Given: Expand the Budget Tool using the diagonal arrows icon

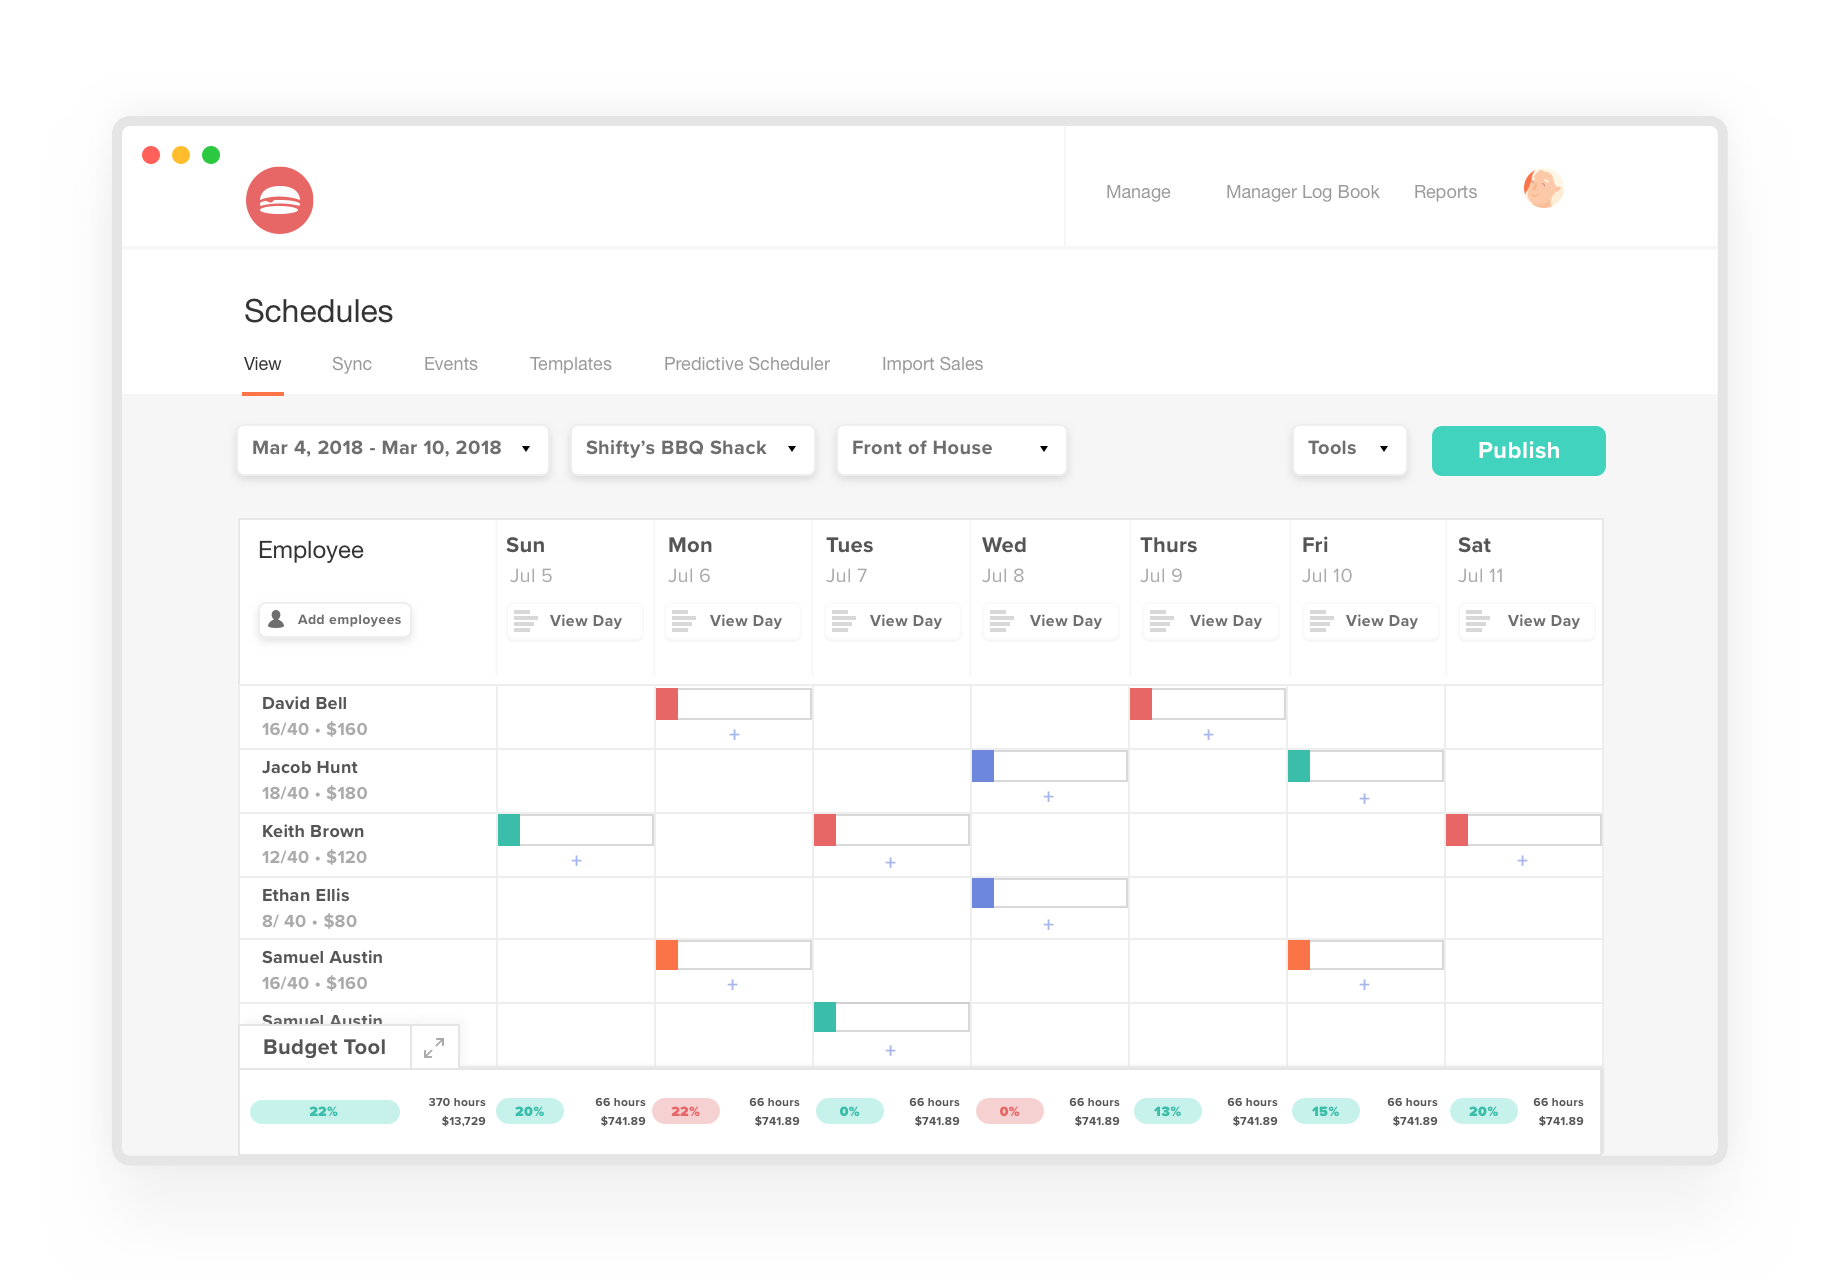Looking at the screenshot, I should (433, 1047).
